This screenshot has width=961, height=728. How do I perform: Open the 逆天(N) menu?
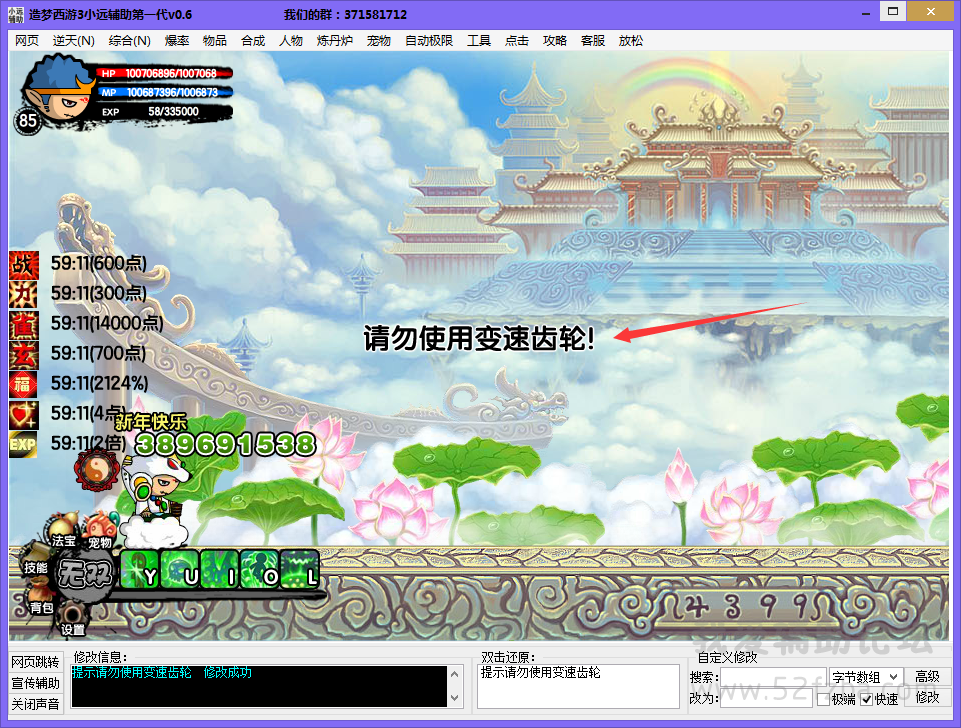[x=74, y=41]
